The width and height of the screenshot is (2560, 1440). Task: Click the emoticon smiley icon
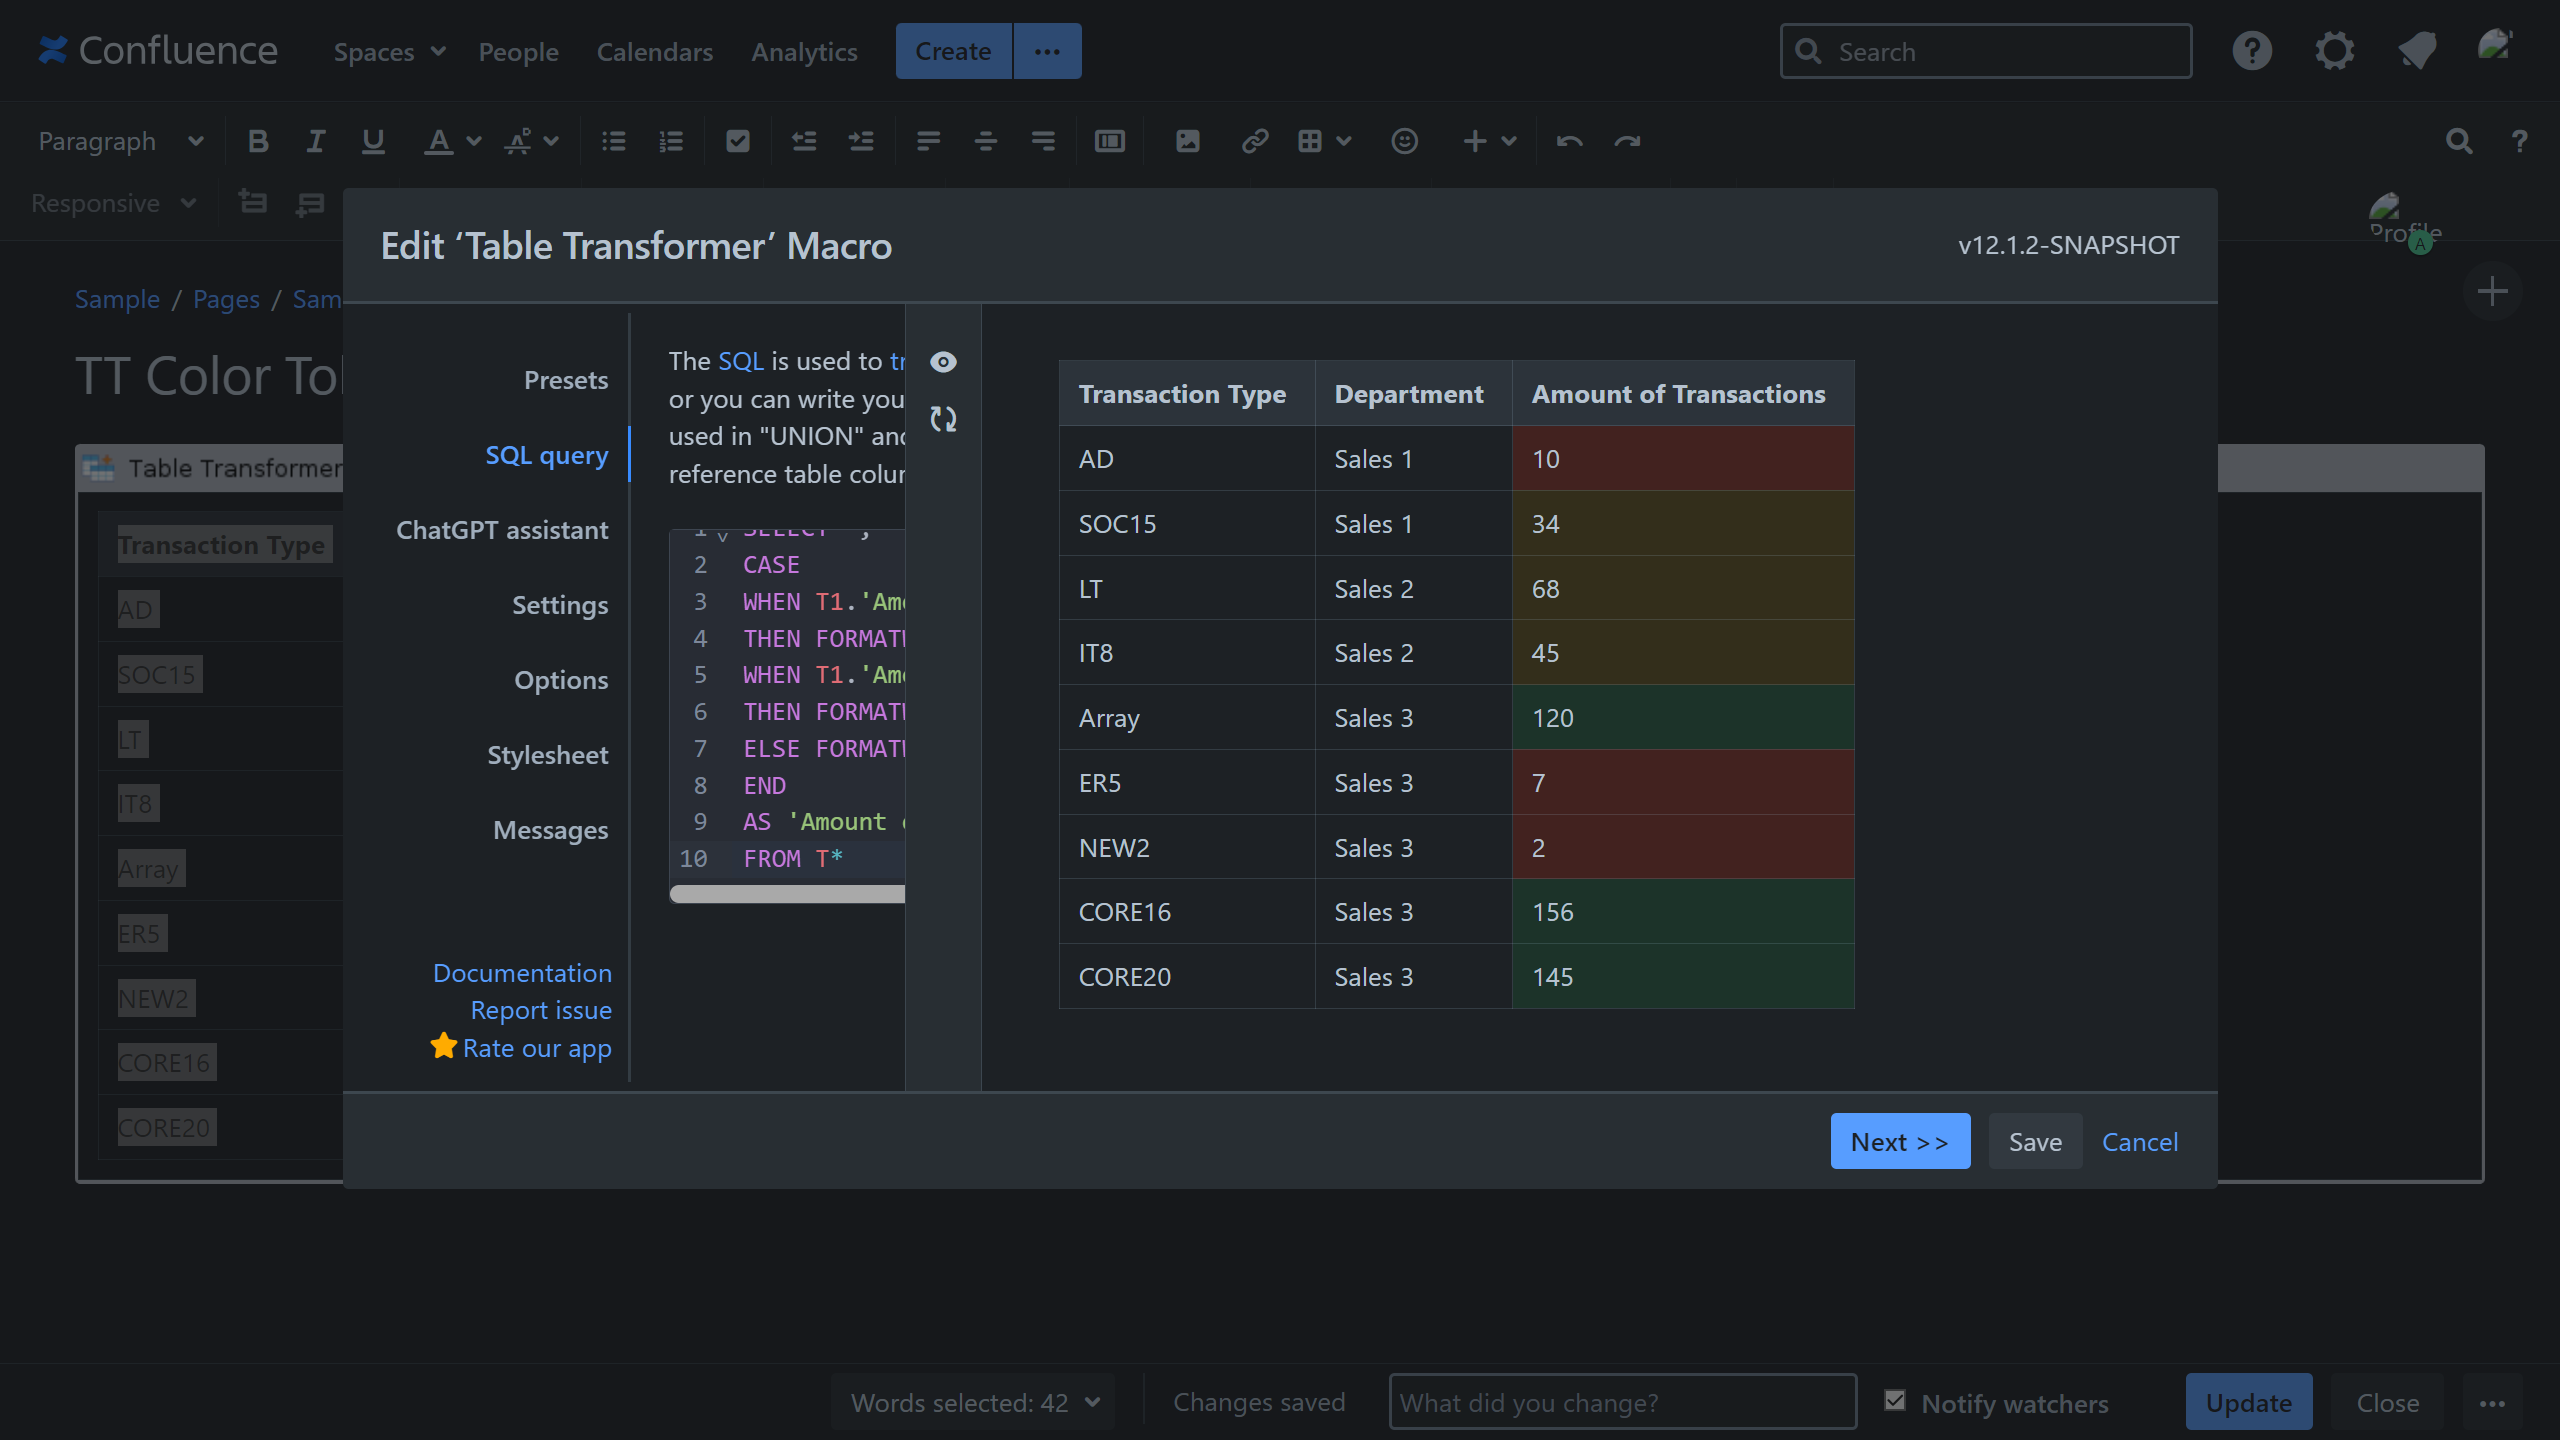(1404, 141)
